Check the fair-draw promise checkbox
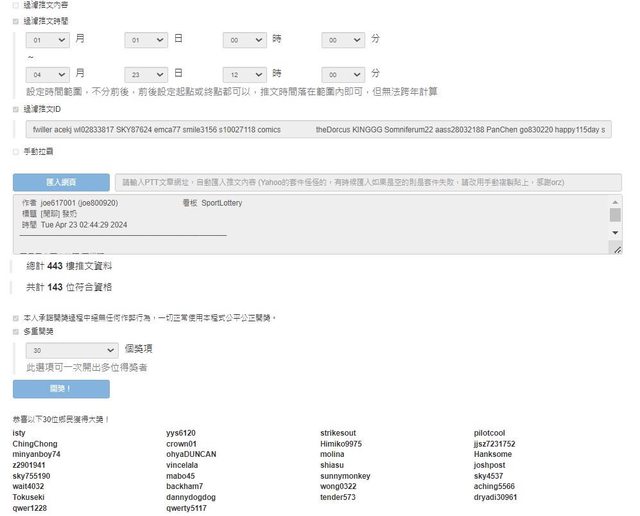The height and width of the screenshot is (516, 640). (15, 318)
